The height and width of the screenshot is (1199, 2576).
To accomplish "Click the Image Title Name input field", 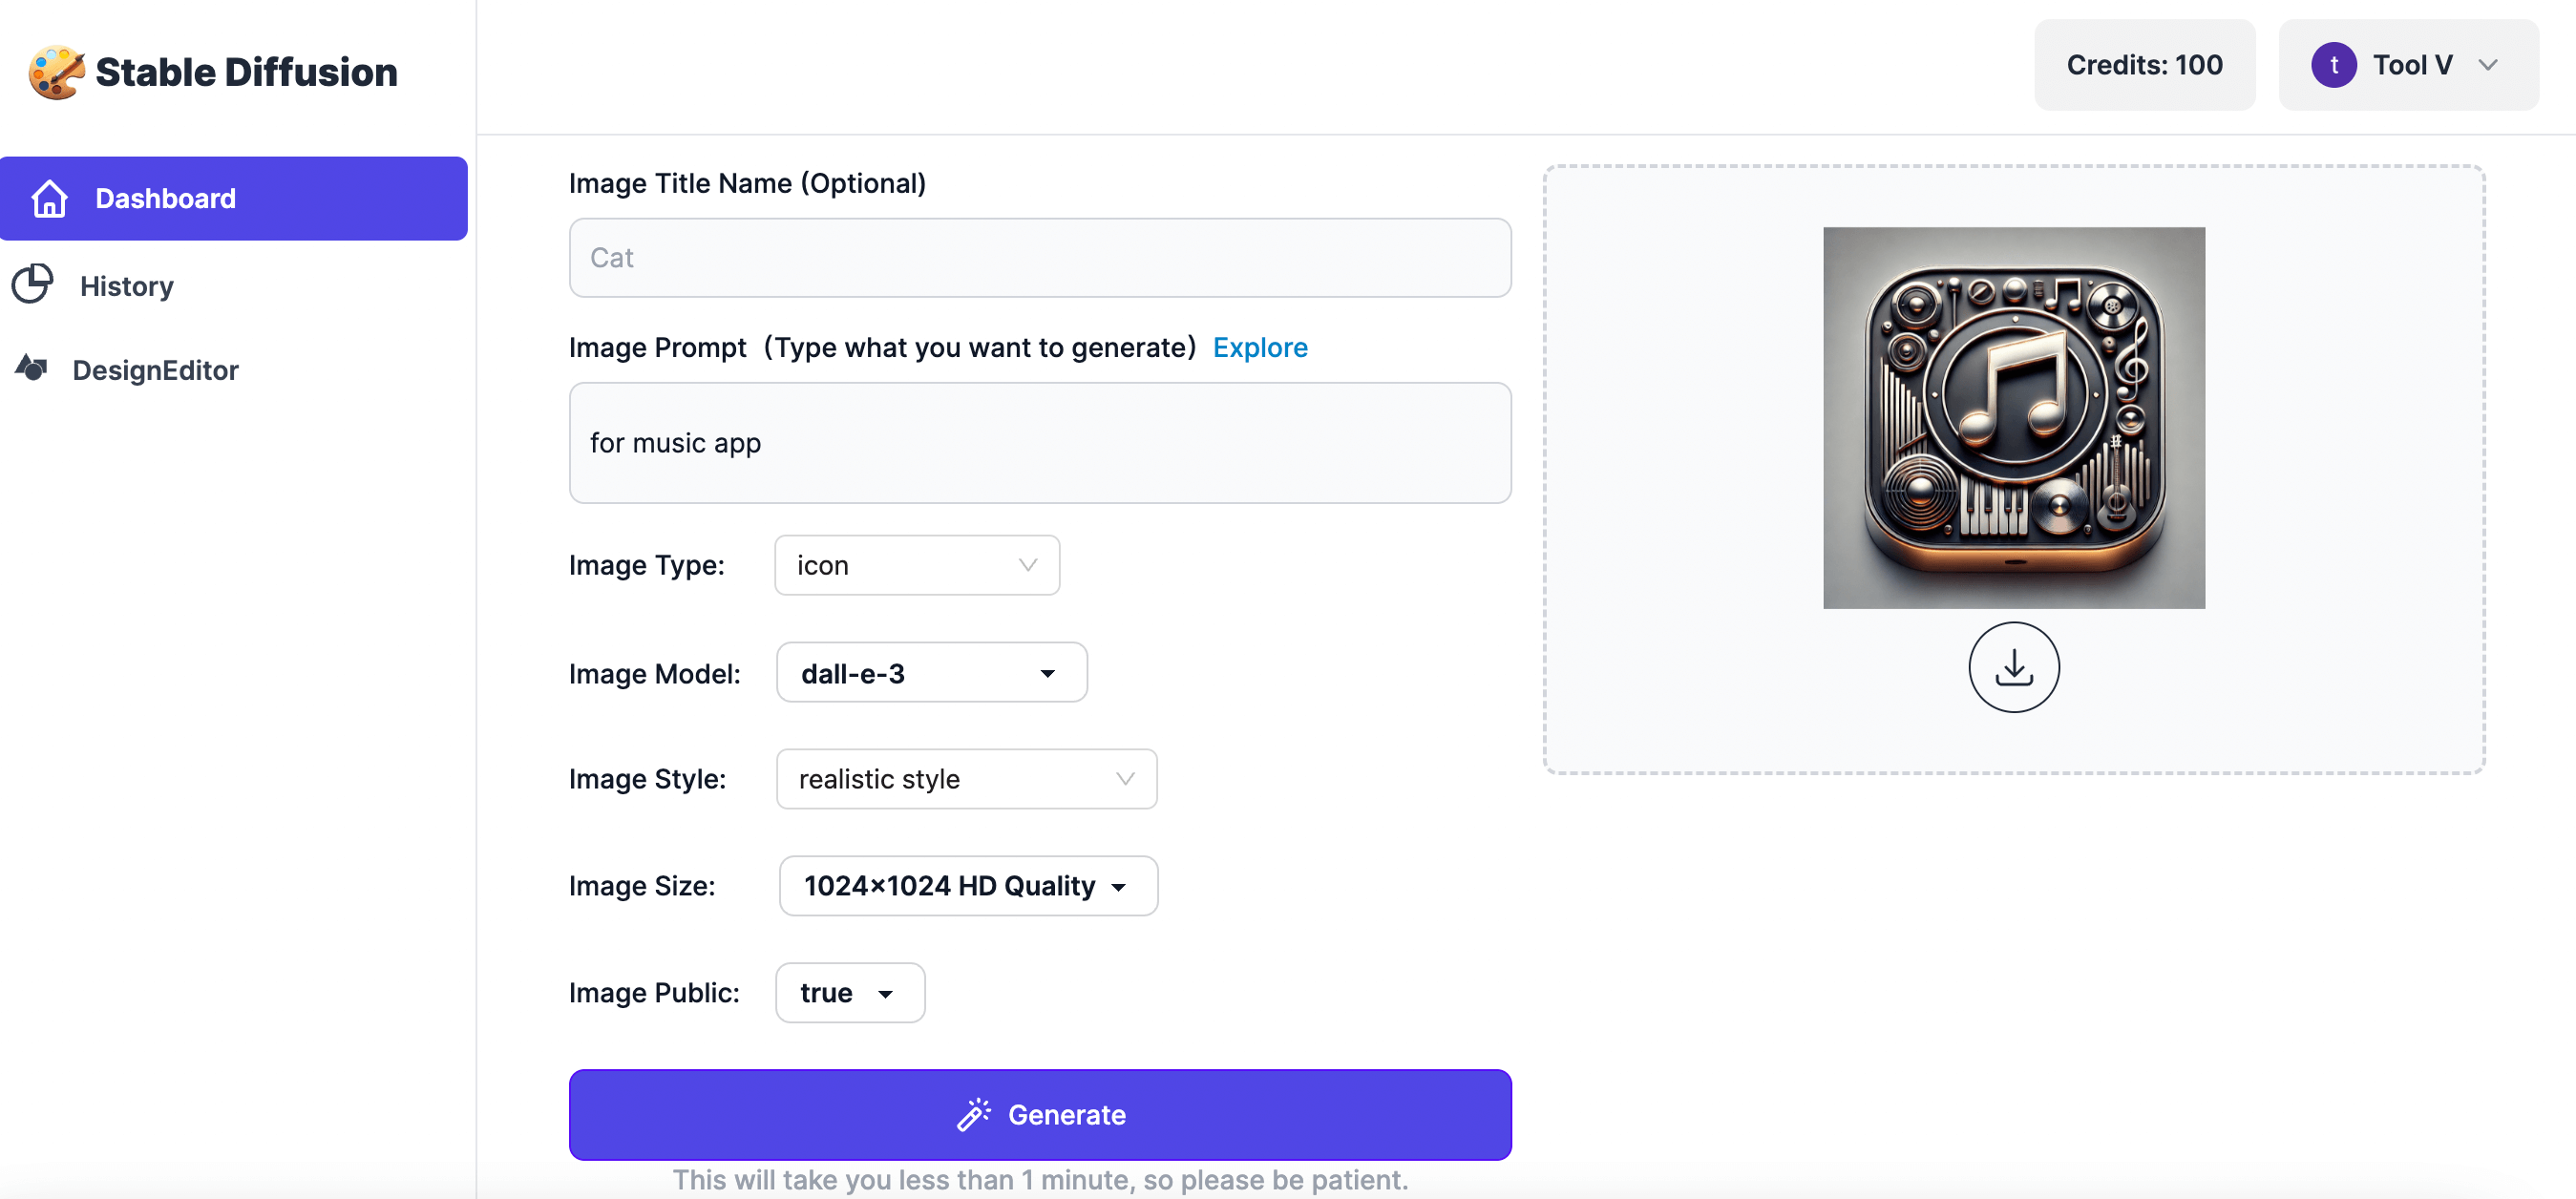I will click(x=1040, y=256).
